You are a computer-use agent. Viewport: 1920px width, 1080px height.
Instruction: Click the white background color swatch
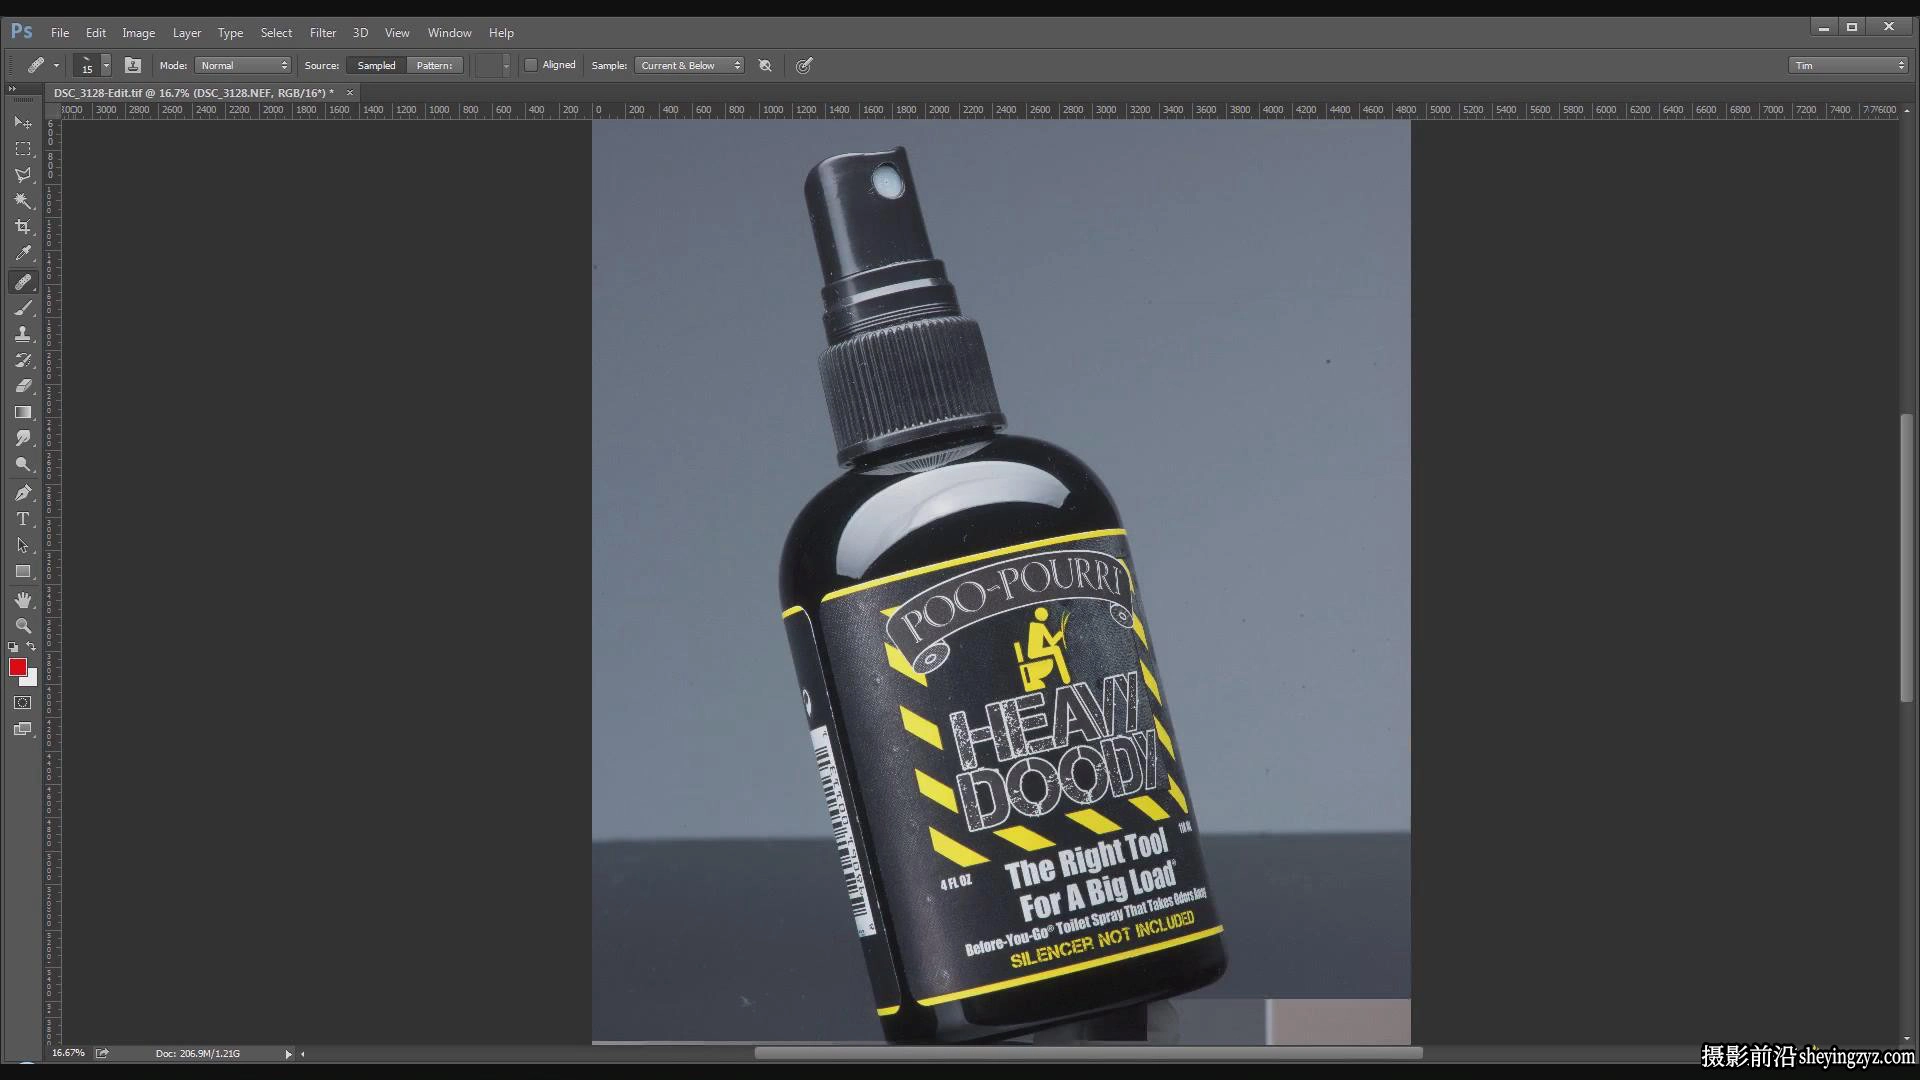(31, 679)
